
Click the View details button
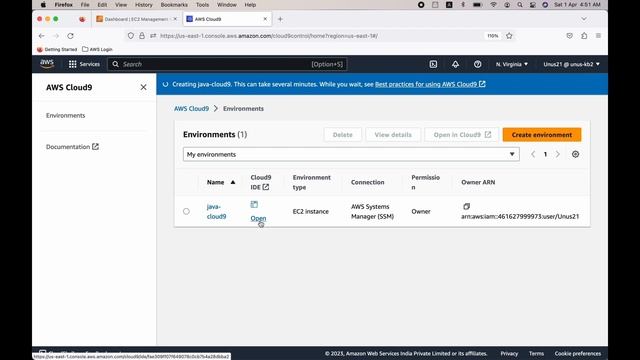tap(393, 135)
